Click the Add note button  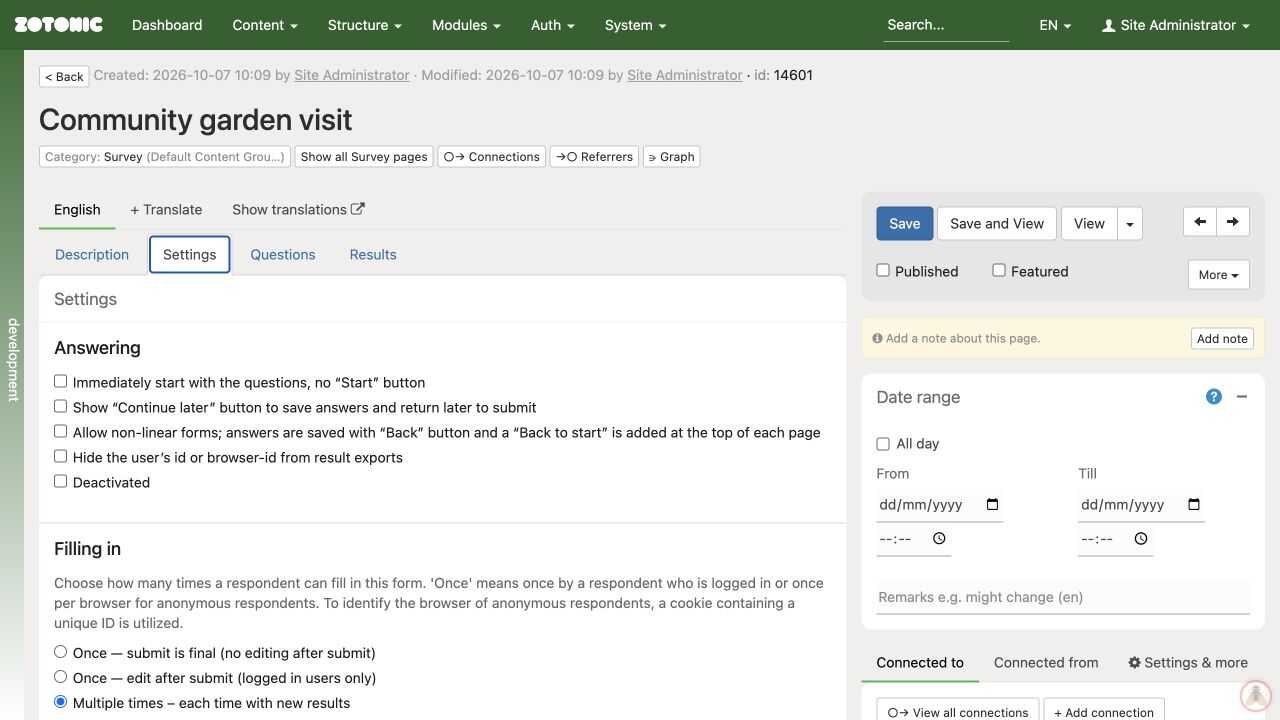[x=1222, y=338]
